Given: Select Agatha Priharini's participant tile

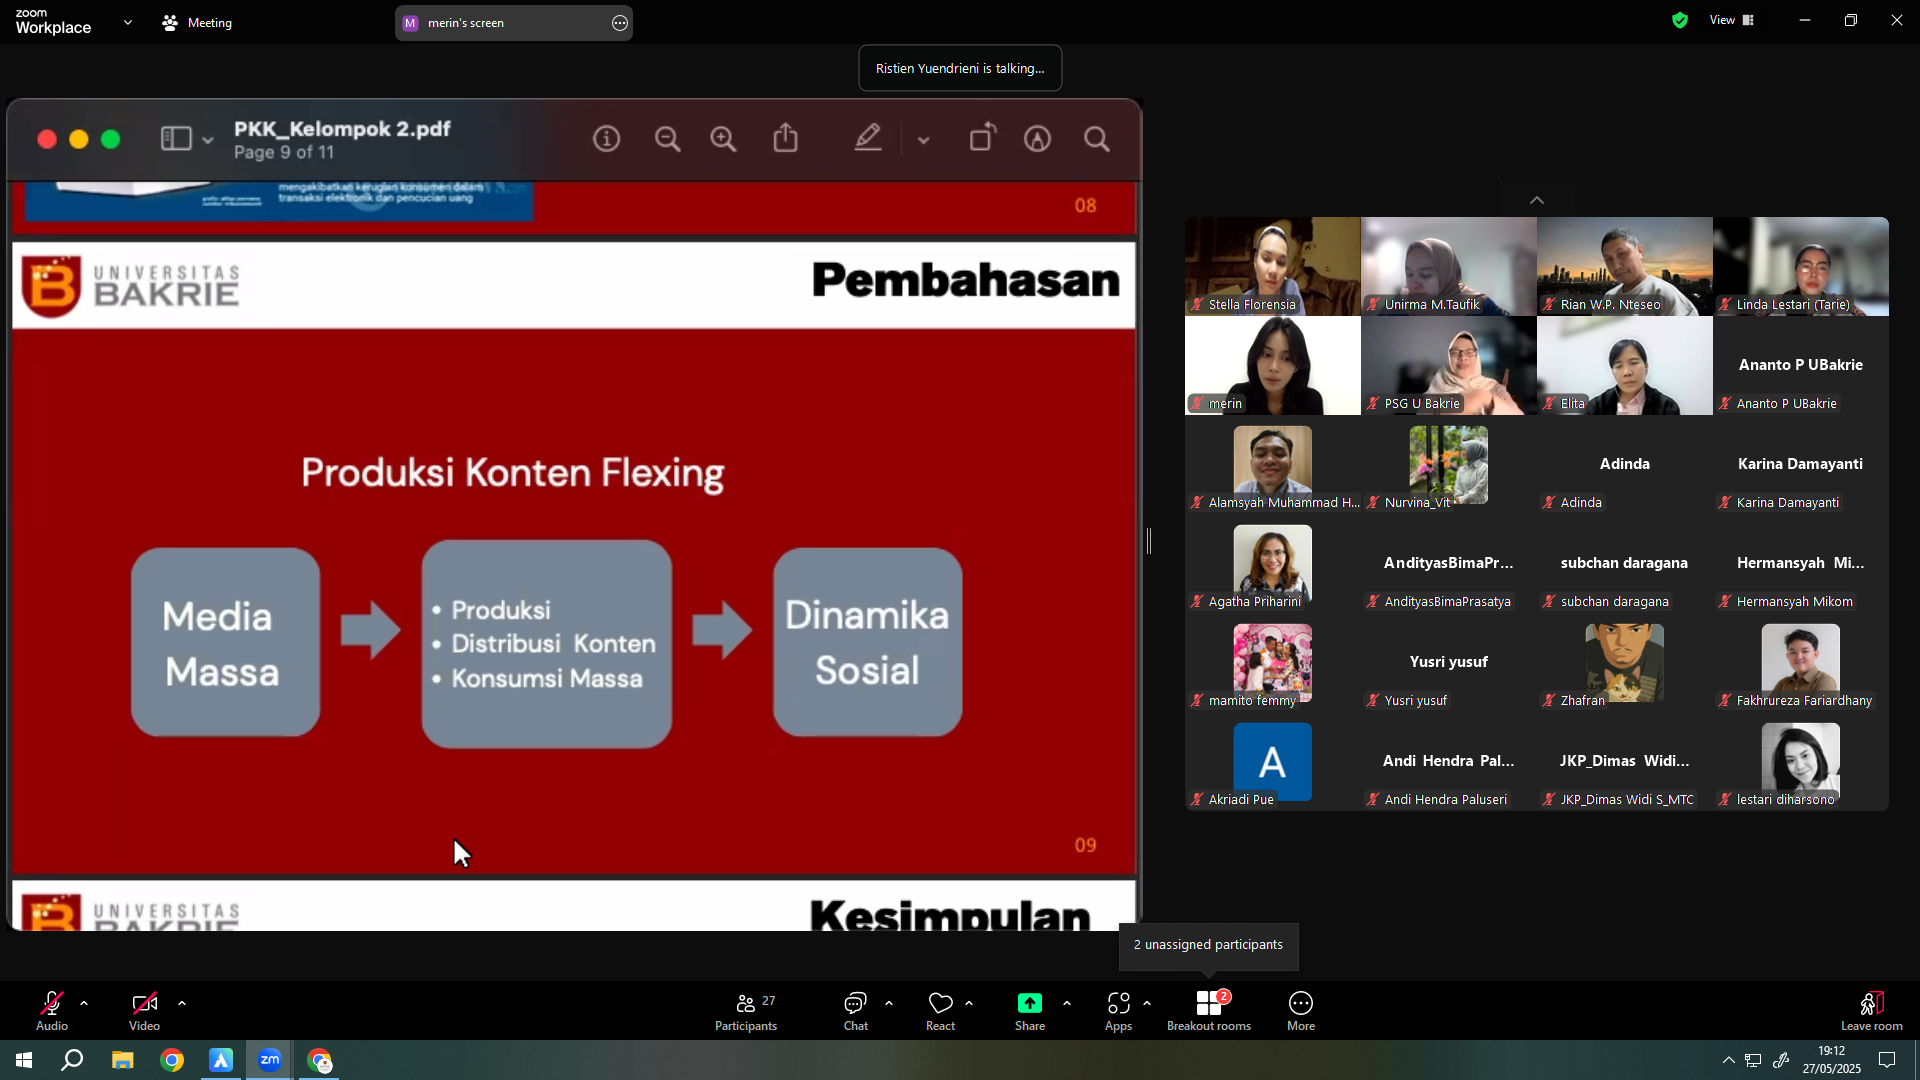Looking at the screenshot, I should coord(1273,563).
